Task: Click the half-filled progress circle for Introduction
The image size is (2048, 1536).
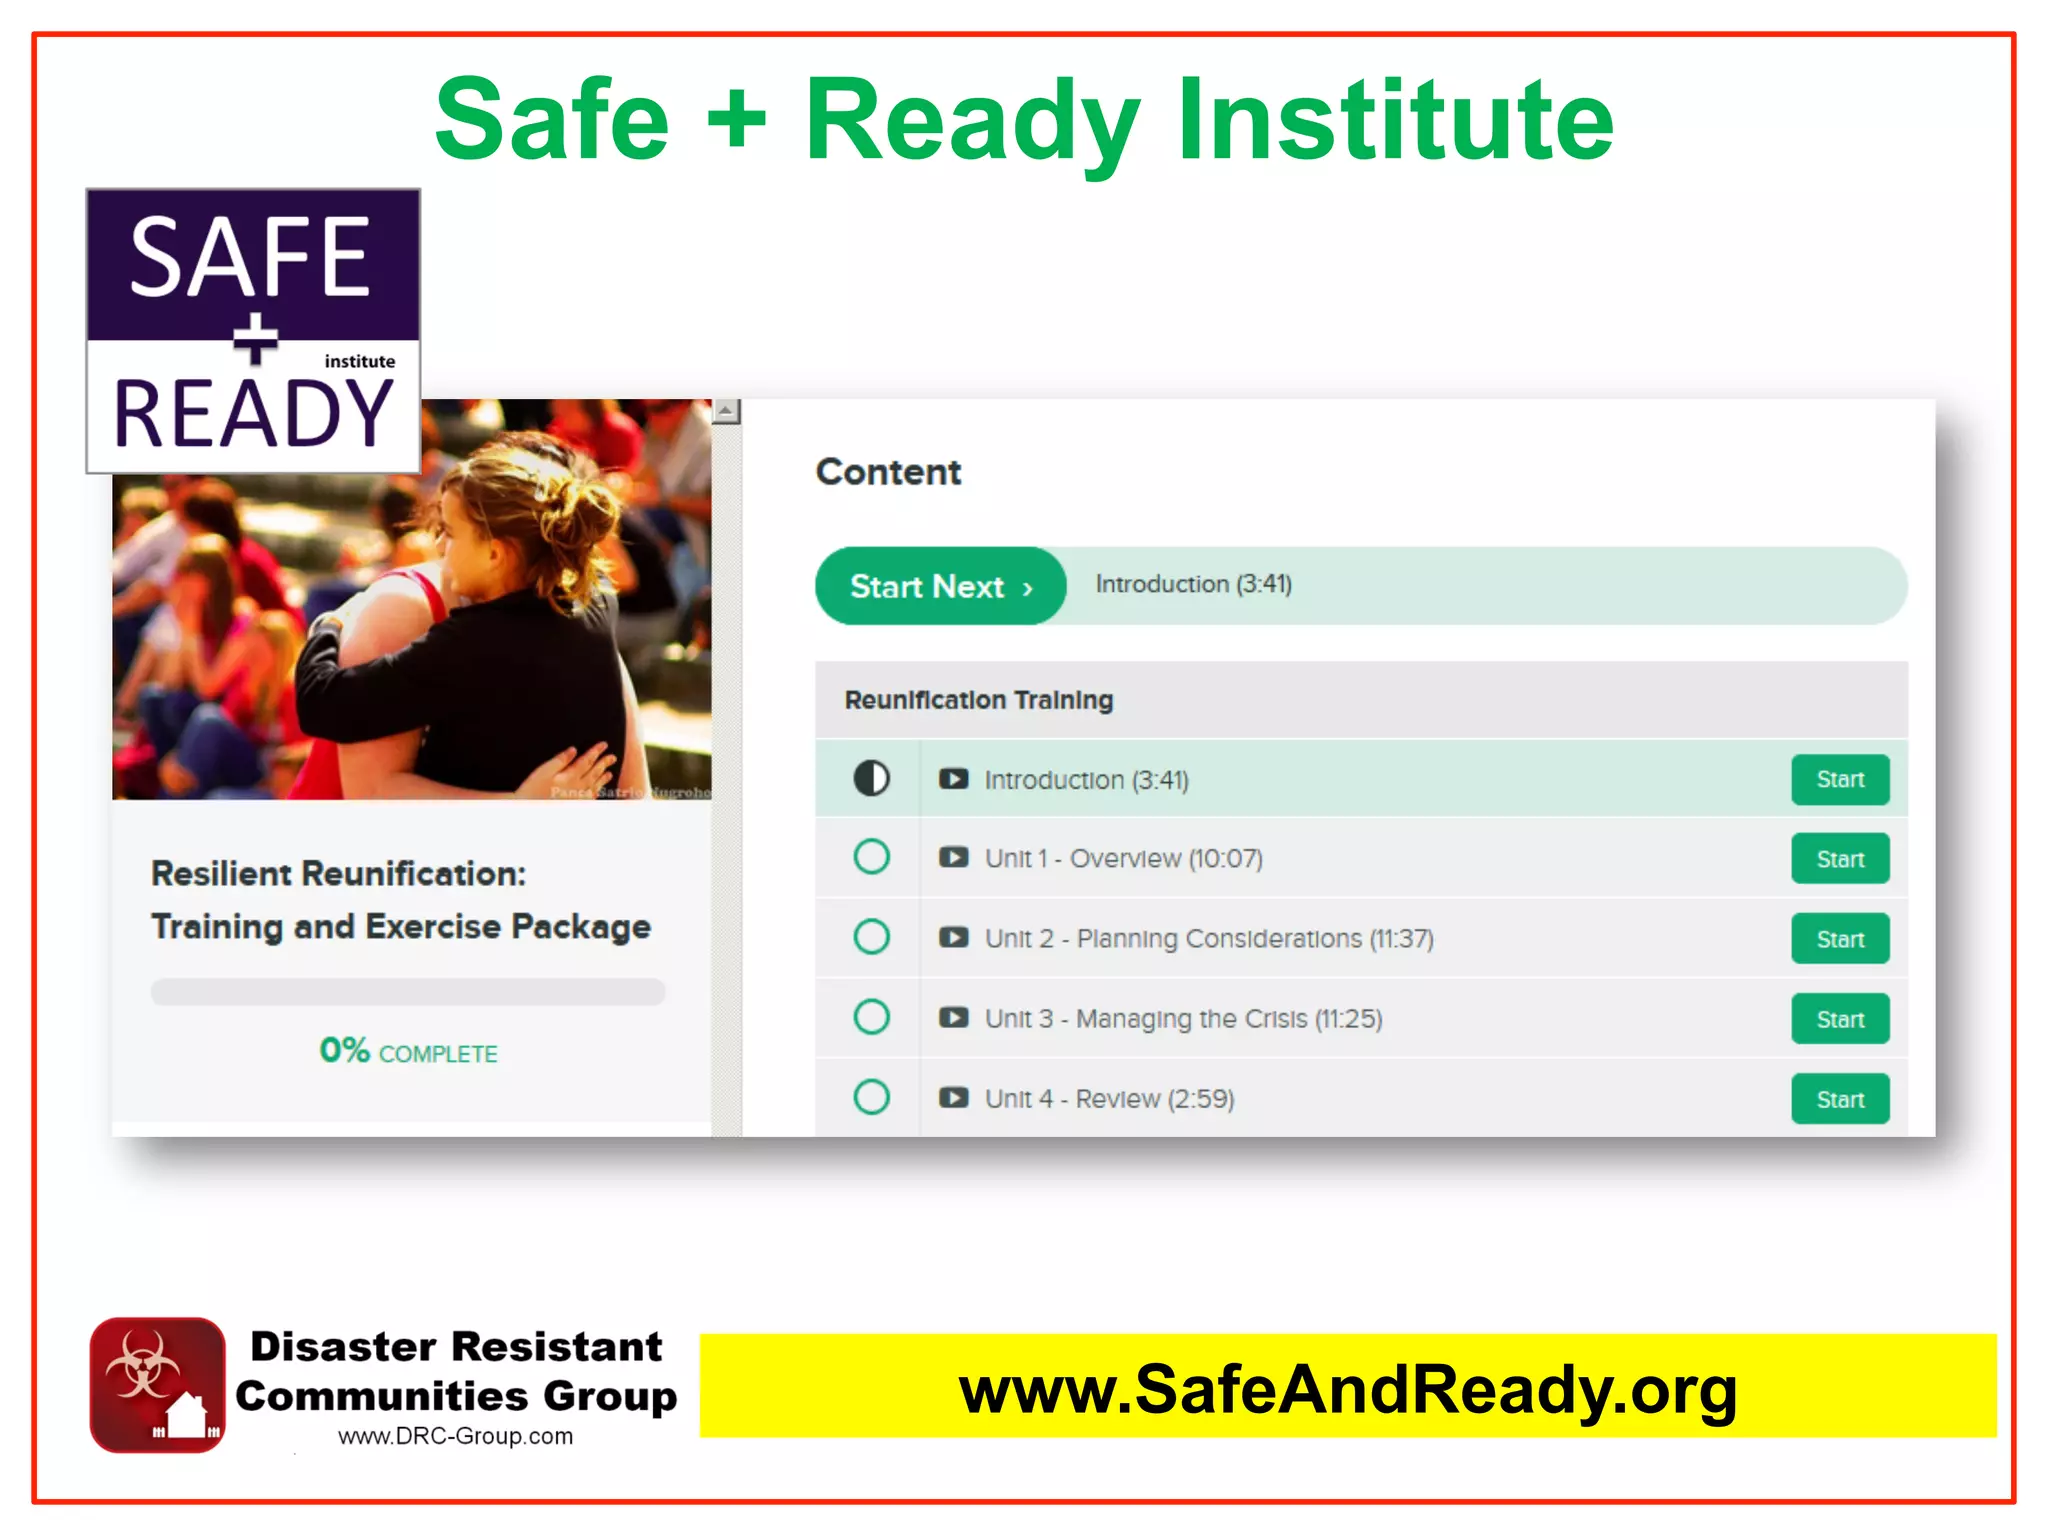Action: point(871,778)
